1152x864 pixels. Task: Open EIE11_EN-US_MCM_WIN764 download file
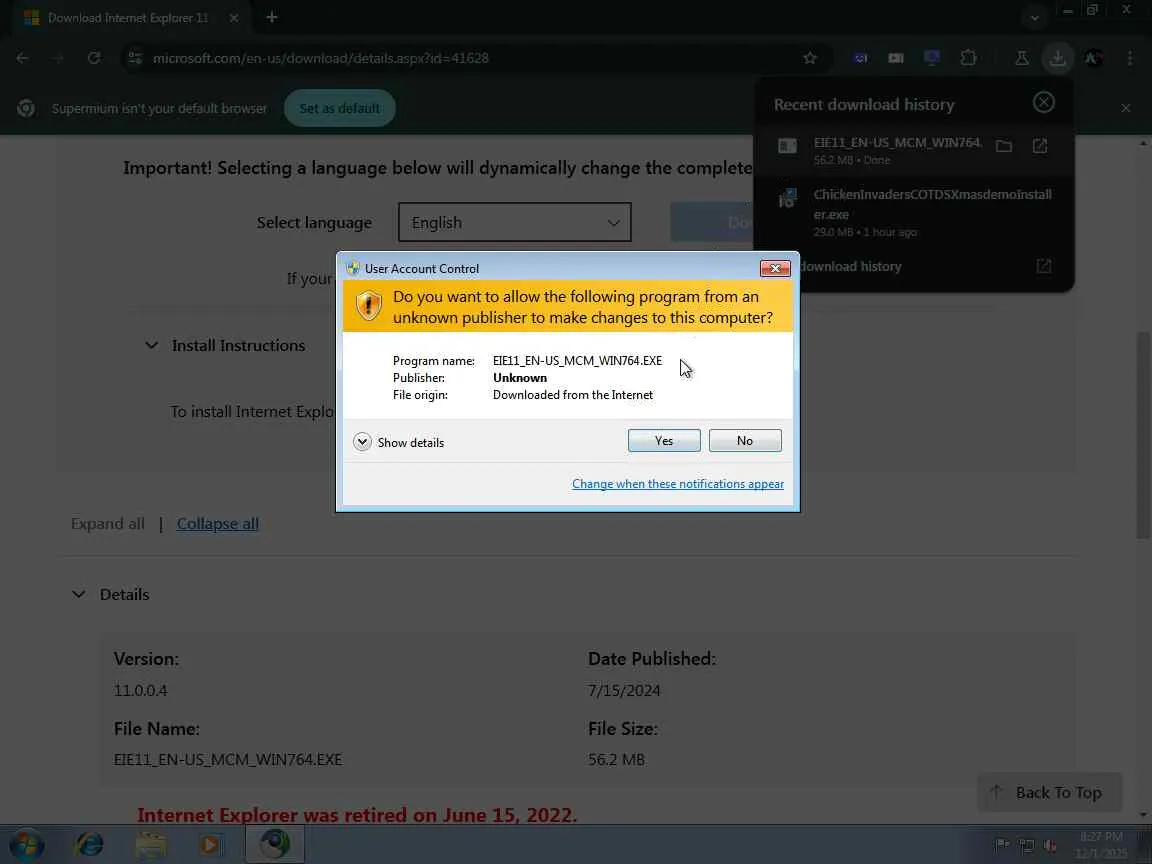1040,146
